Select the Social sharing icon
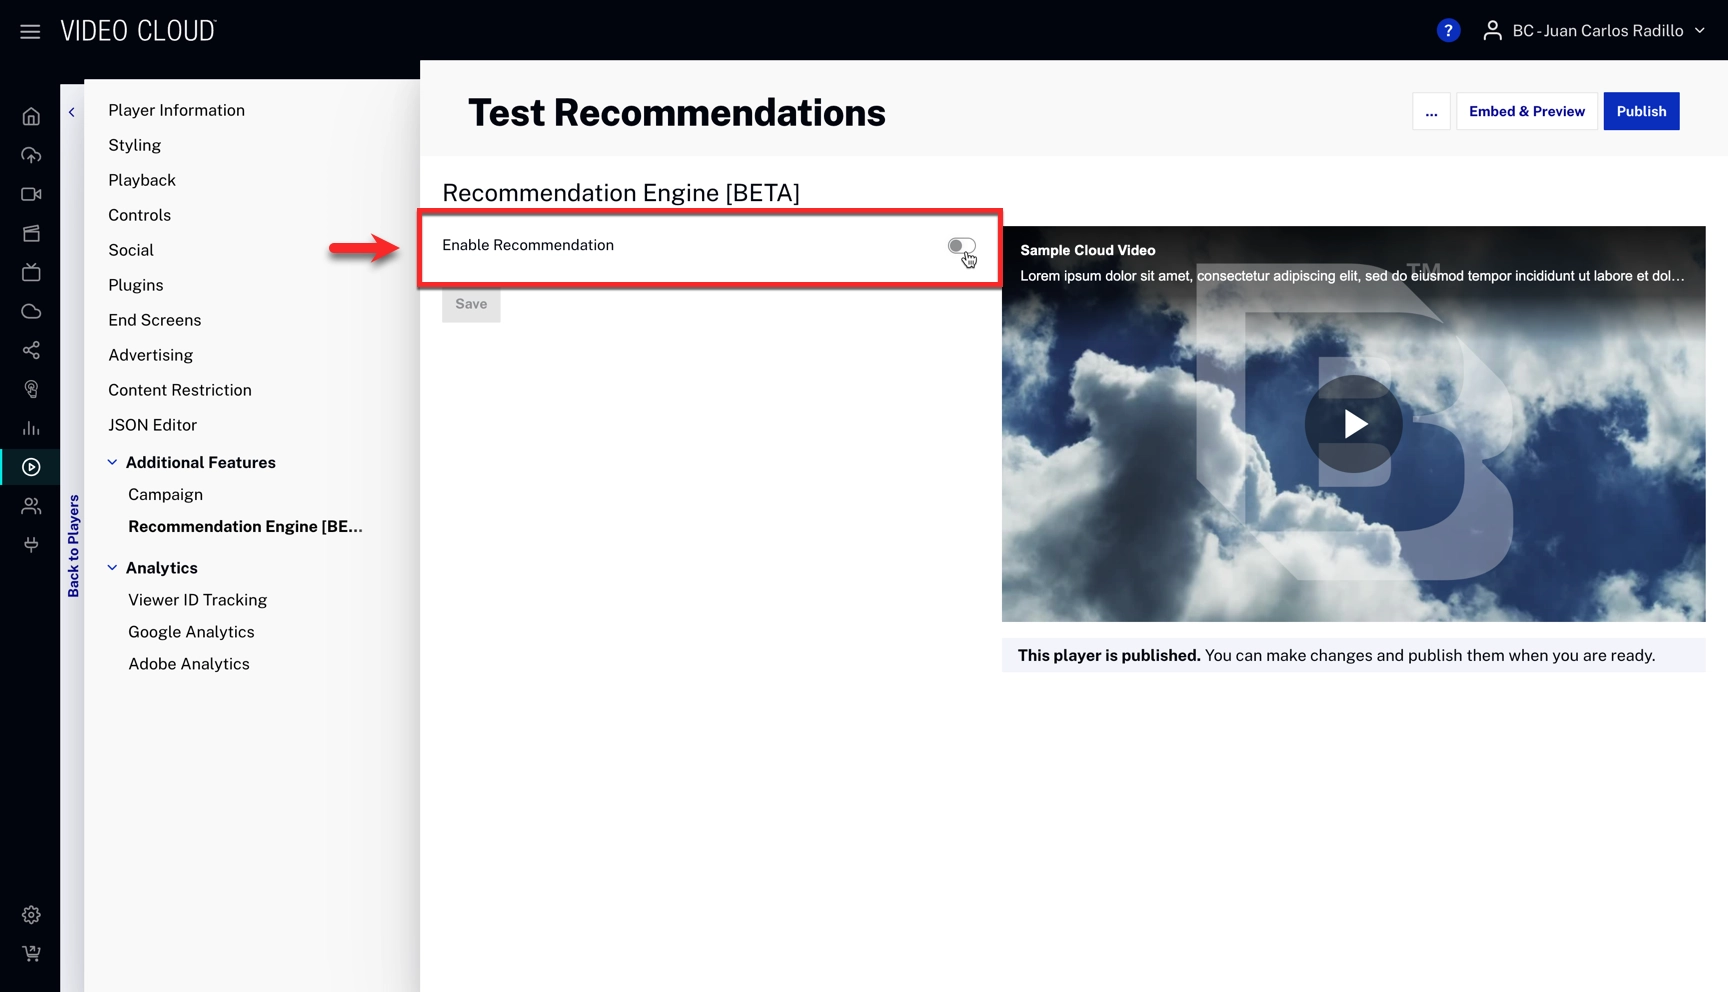This screenshot has height=992, width=1728. tap(31, 350)
